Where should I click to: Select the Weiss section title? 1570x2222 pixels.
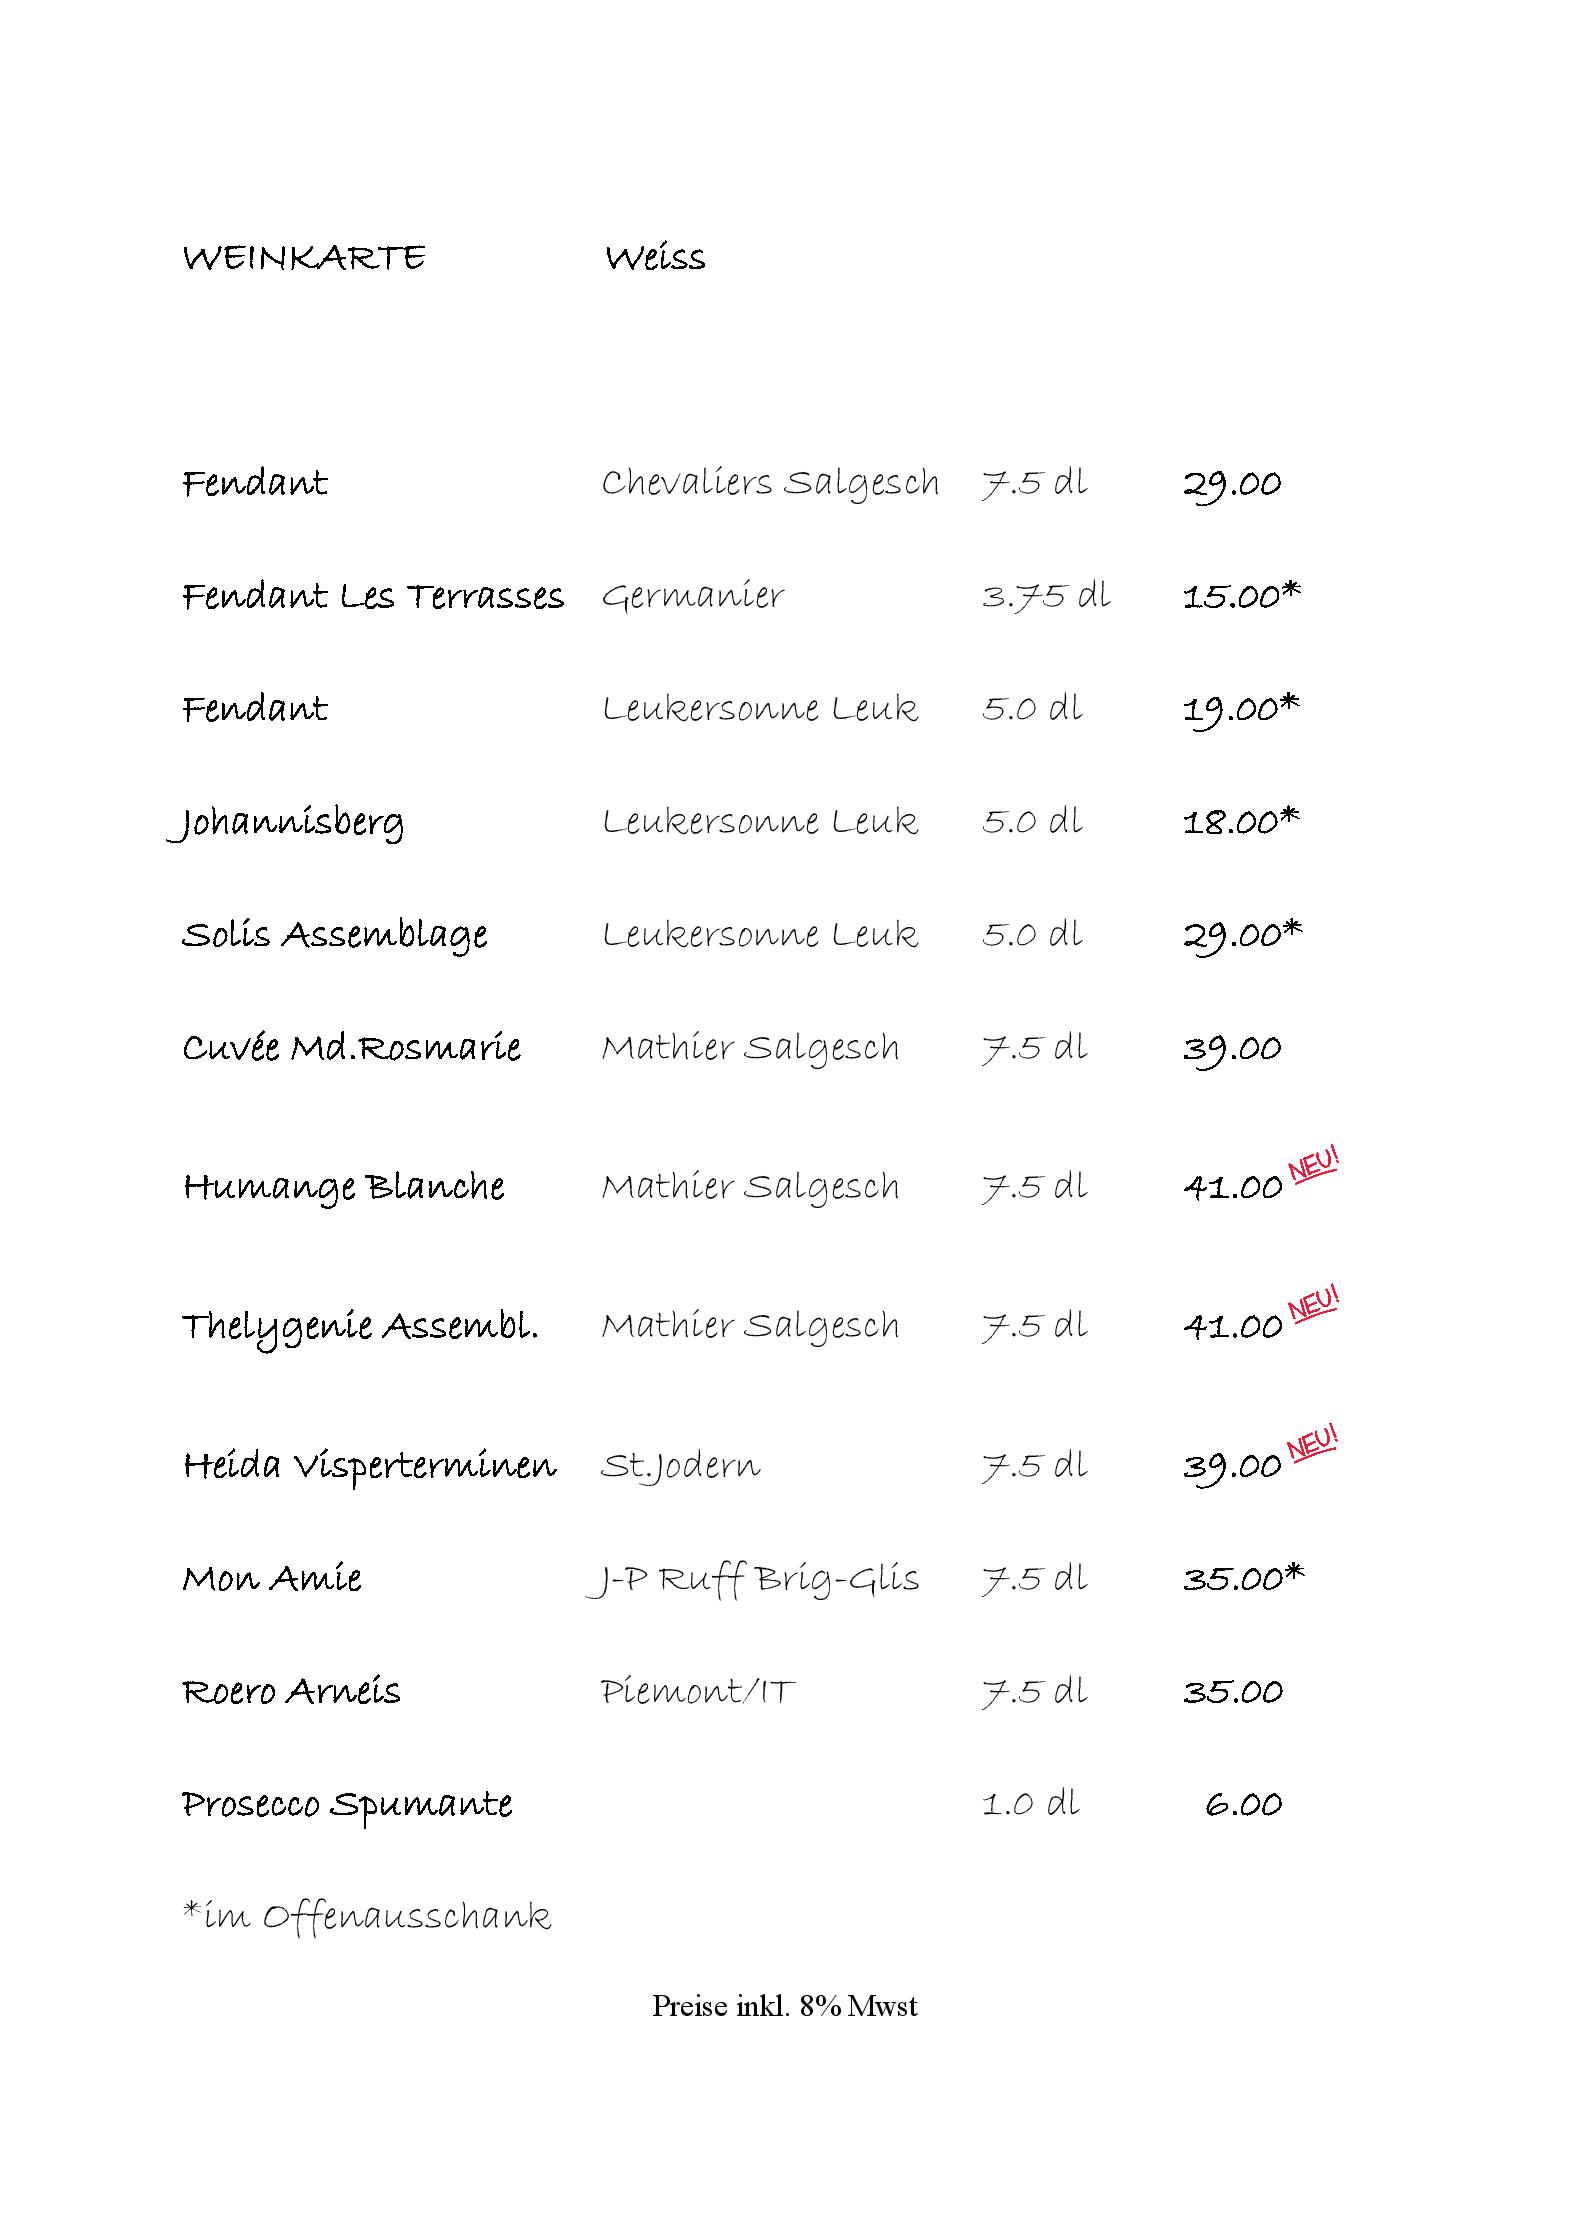(x=655, y=258)
